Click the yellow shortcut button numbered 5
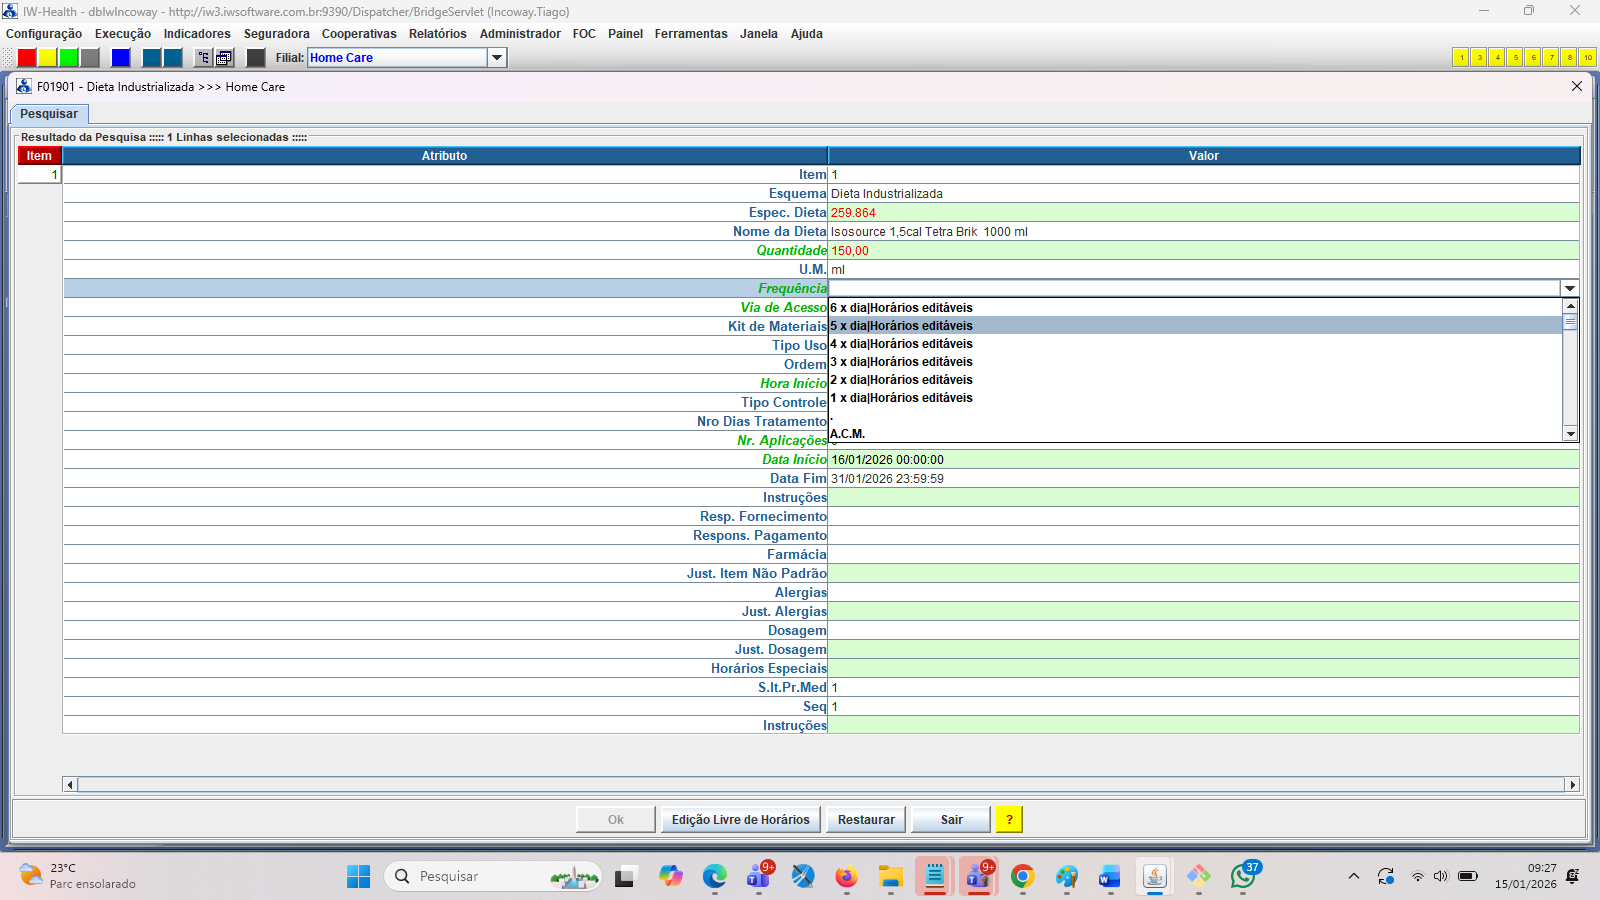 [x=1515, y=58]
